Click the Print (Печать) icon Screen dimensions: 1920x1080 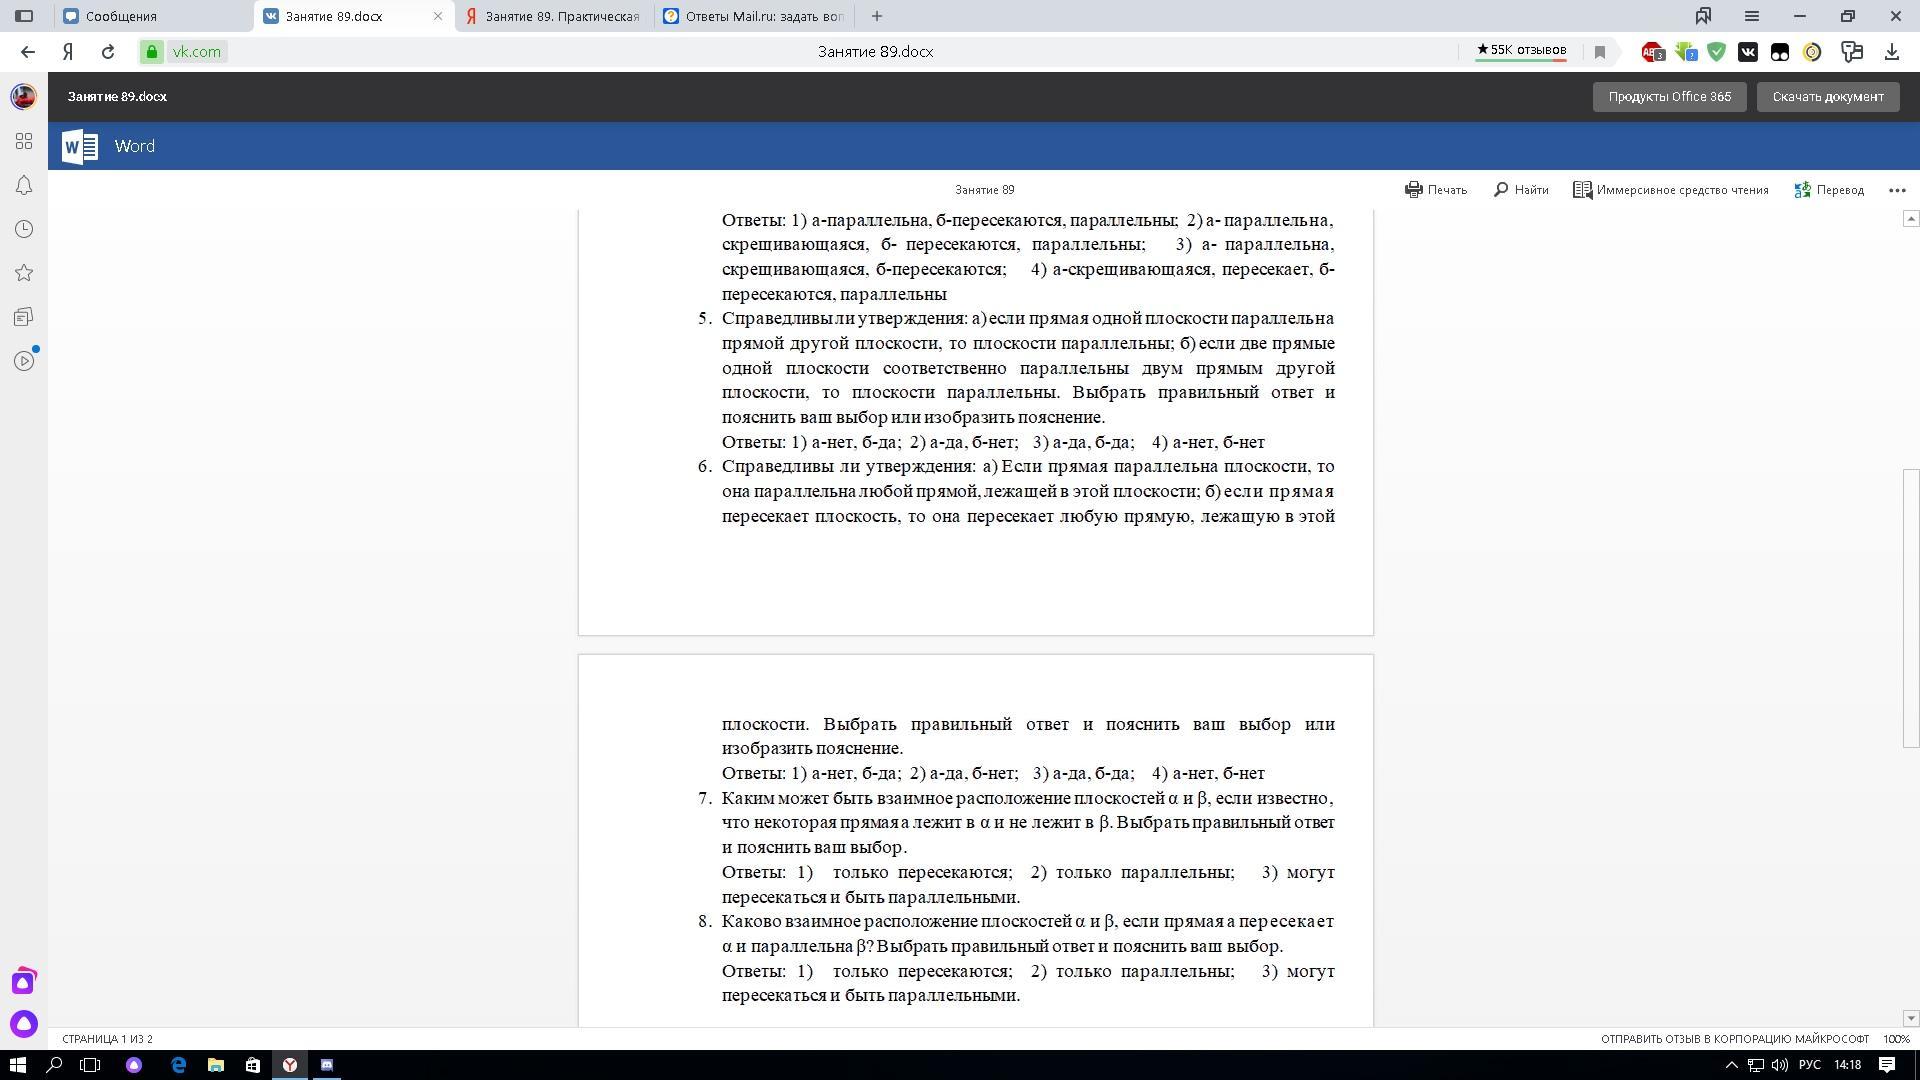tap(1414, 190)
